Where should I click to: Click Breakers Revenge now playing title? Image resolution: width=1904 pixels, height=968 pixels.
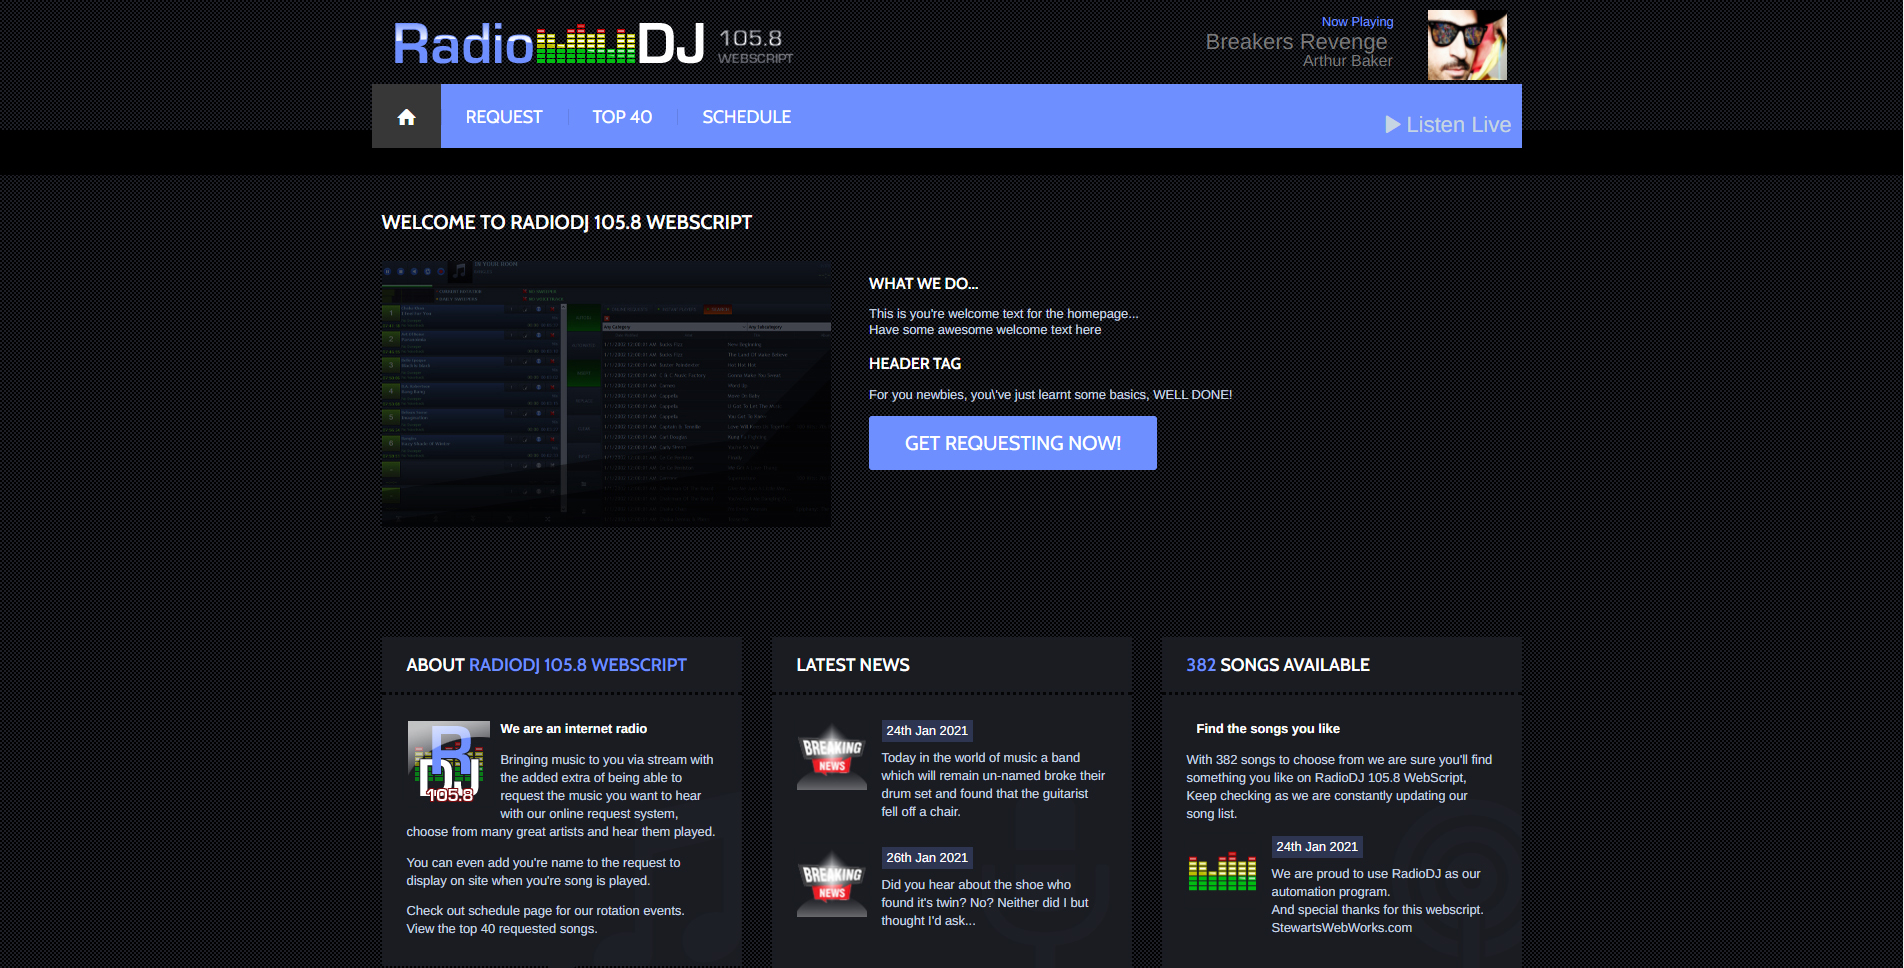tap(1295, 42)
